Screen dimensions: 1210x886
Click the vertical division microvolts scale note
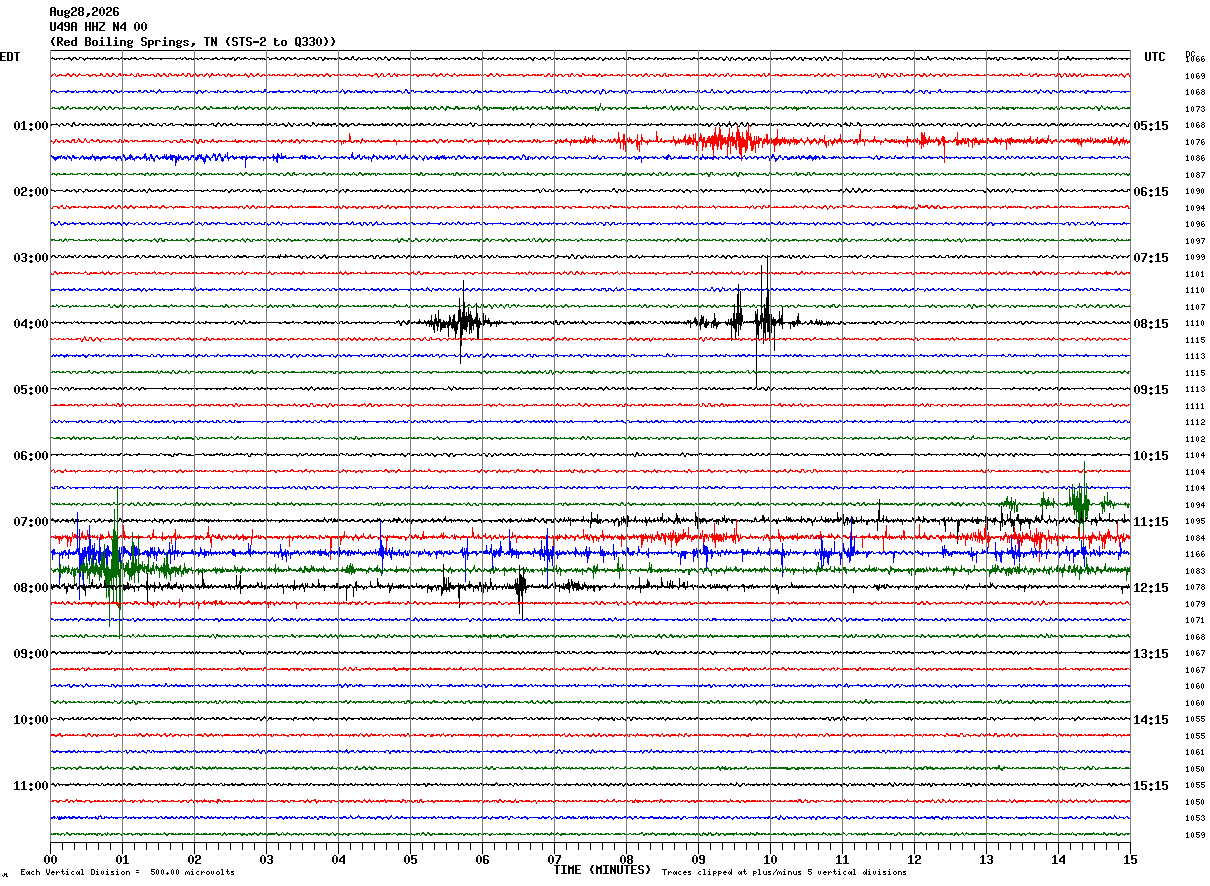[x=127, y=873]
